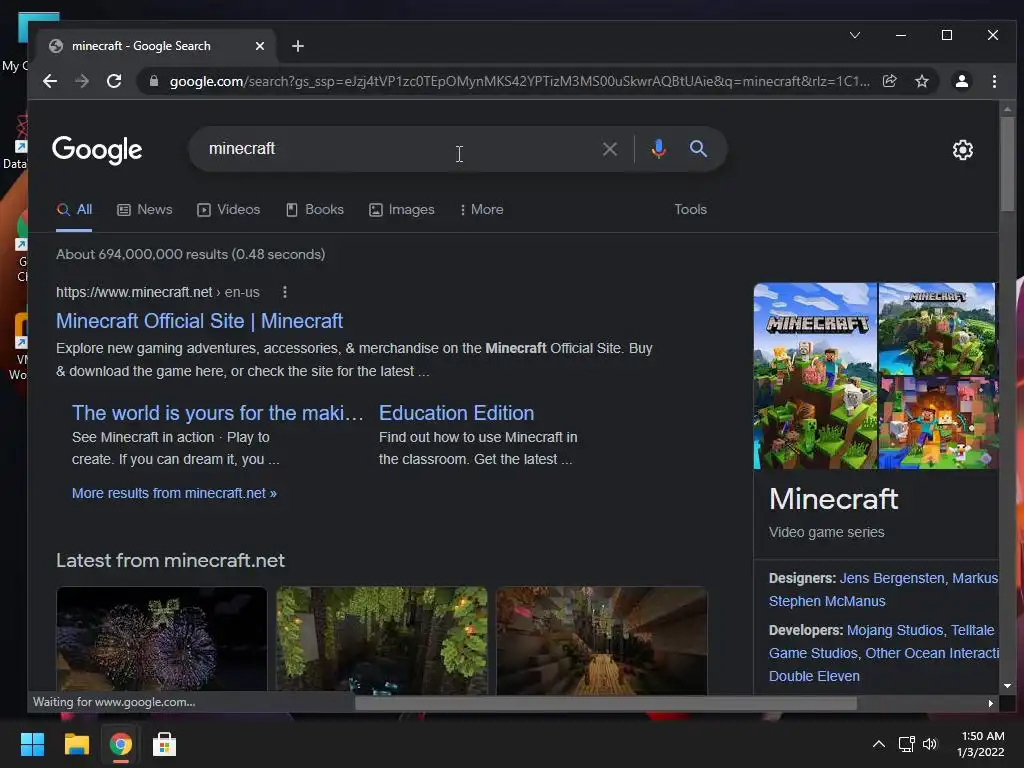Open the Tools filter options
The height and width of the screenshot is (768, 1024).
[690, 210]
